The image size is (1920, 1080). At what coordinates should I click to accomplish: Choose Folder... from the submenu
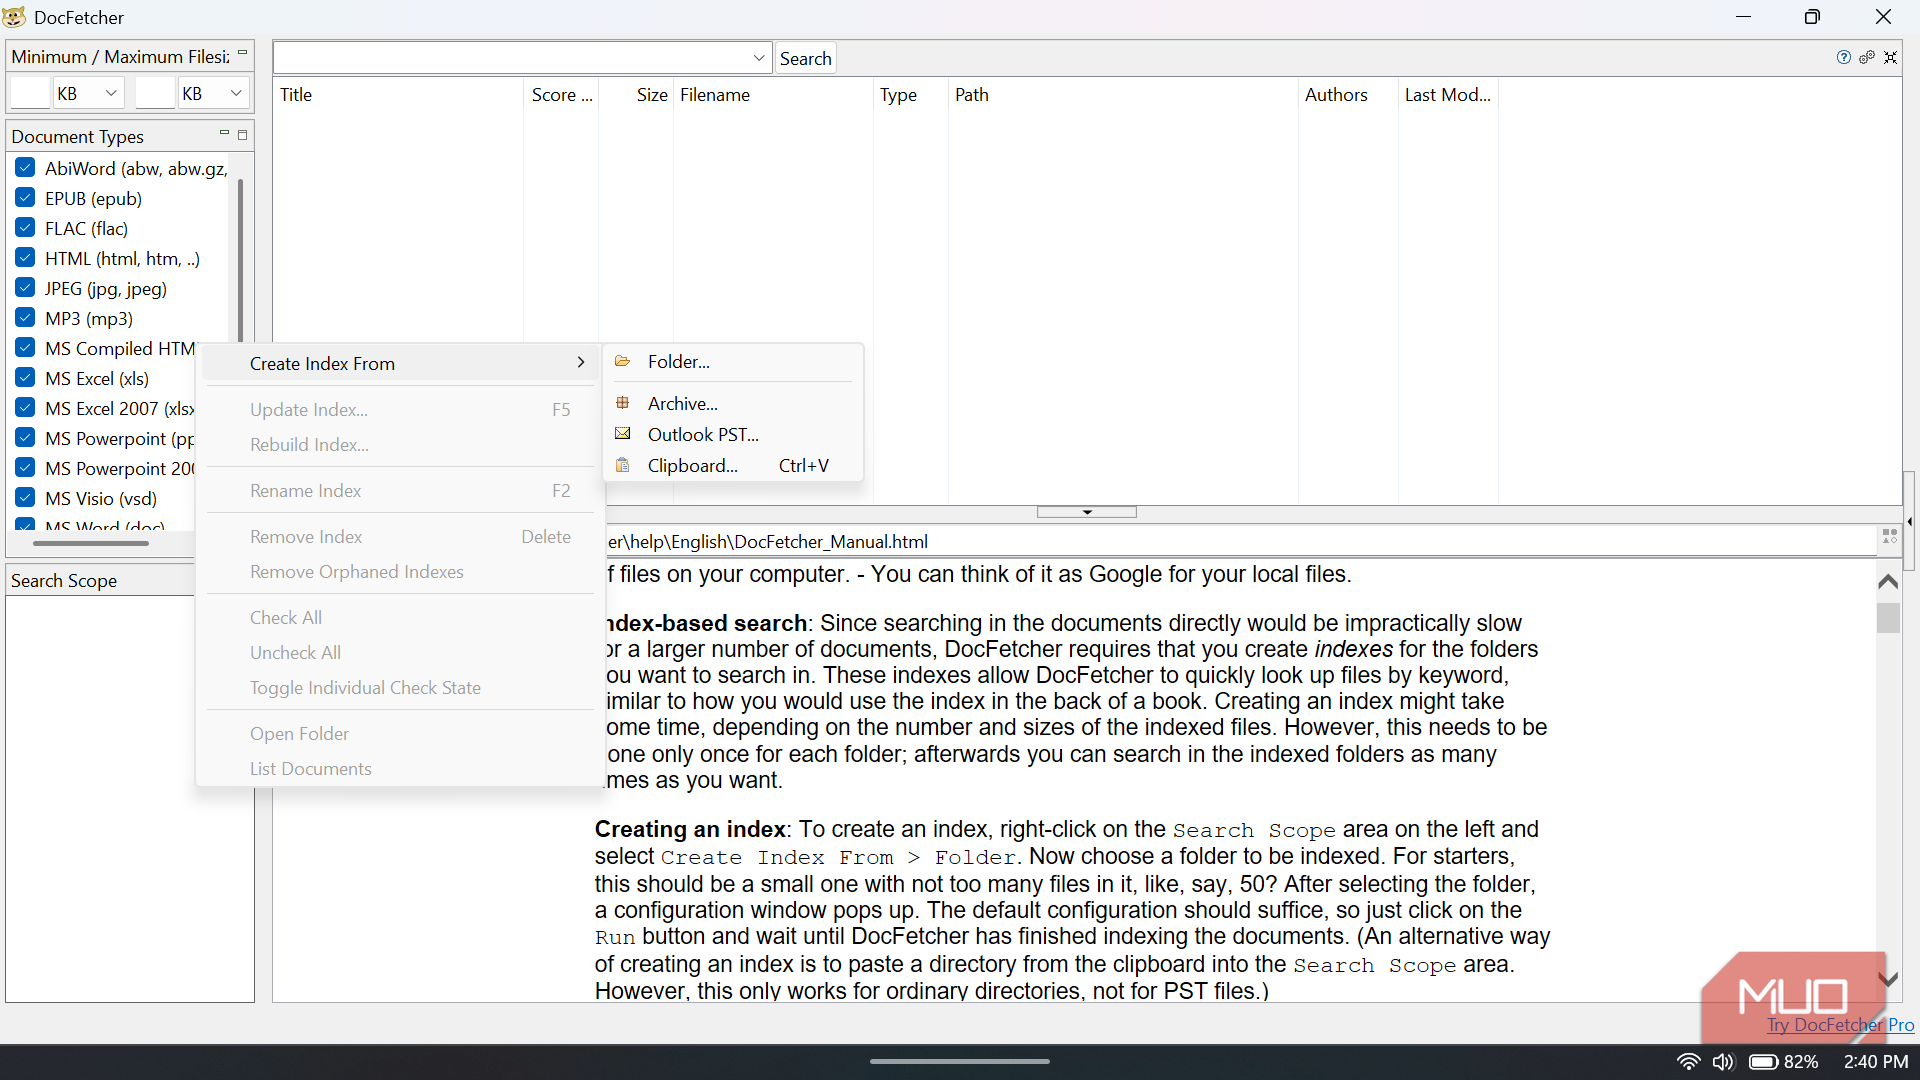(x=733, y=362)
